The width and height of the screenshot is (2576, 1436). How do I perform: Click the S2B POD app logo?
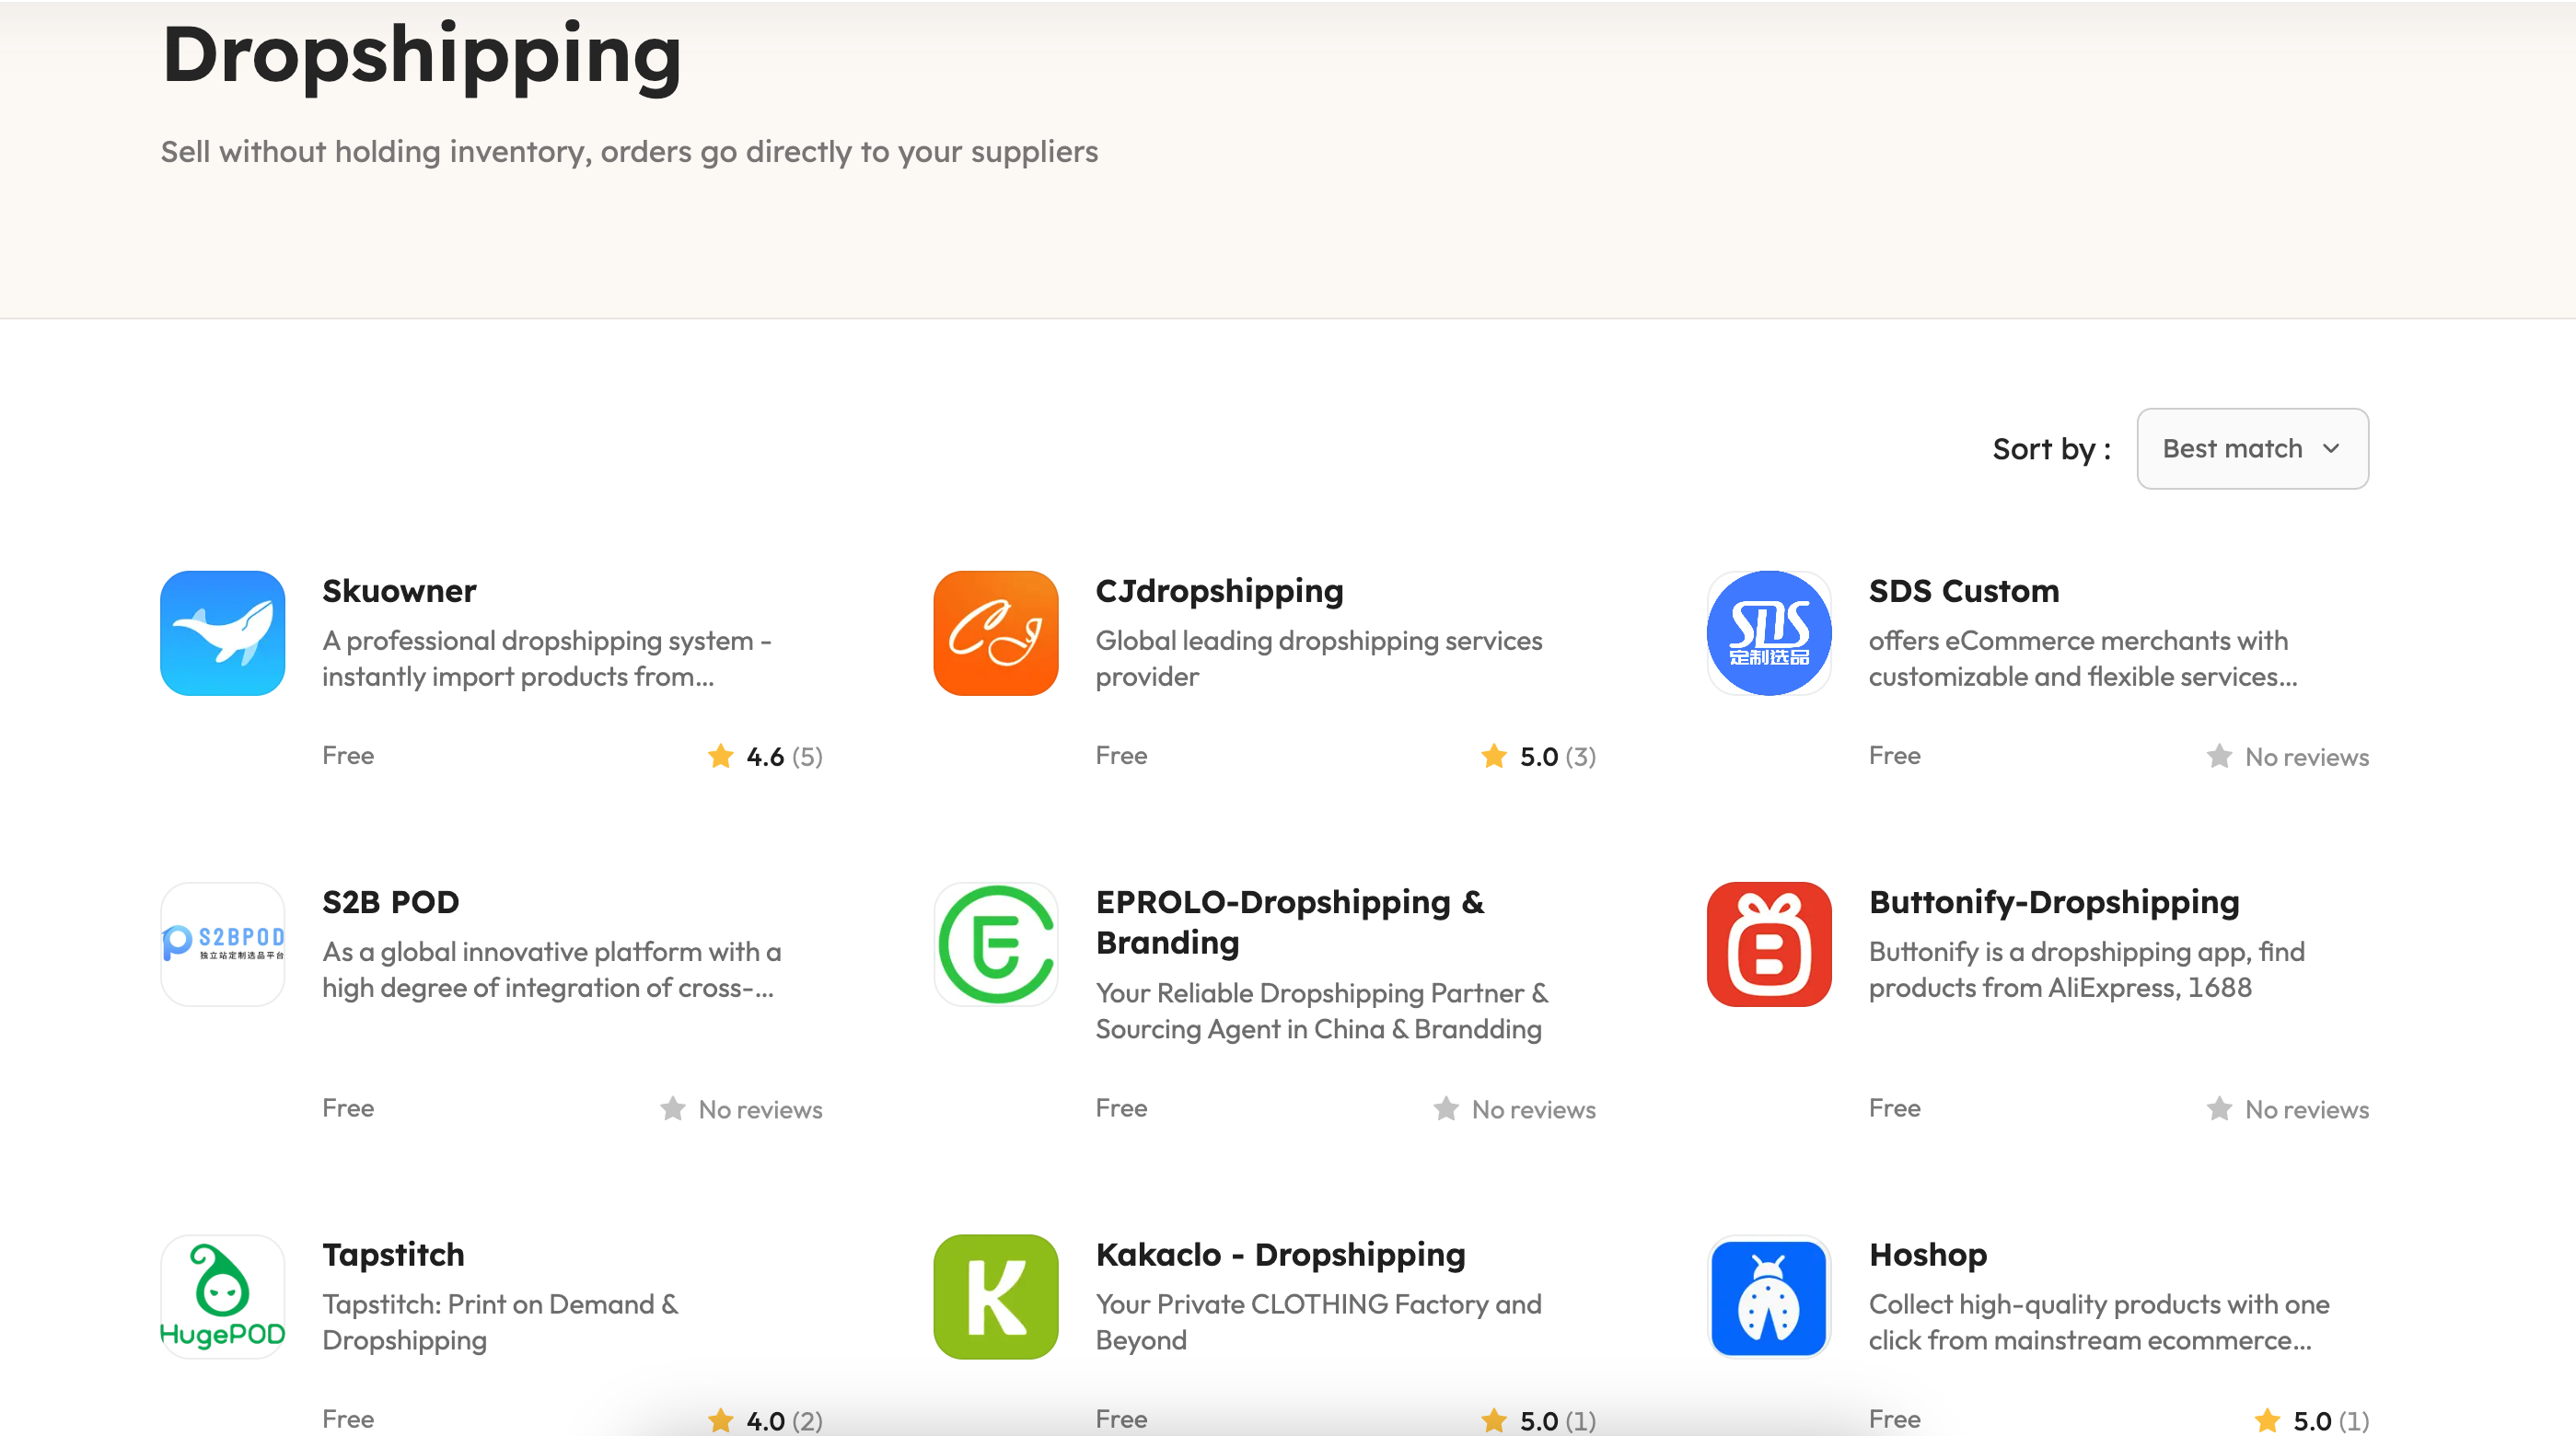[x=222, y=944]
